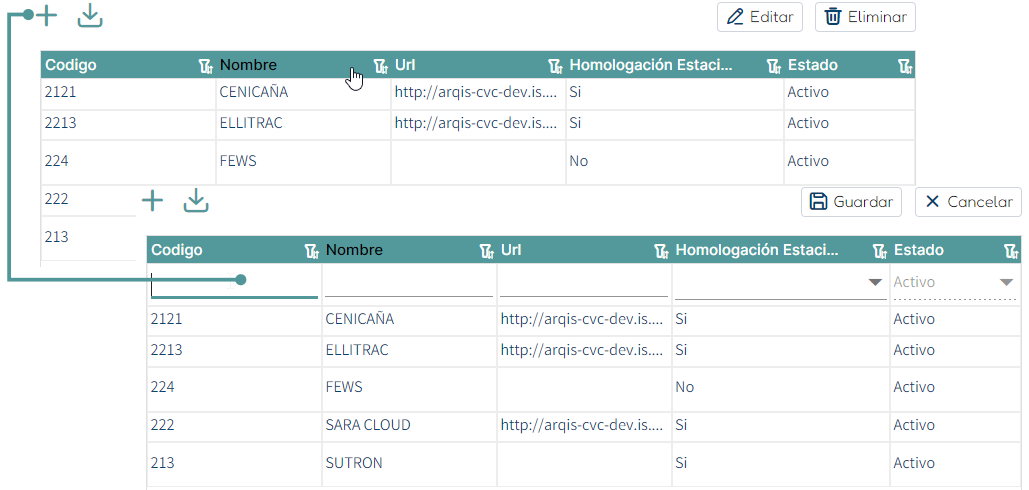Click the lower download/export icon

click(x=196, y=201)
